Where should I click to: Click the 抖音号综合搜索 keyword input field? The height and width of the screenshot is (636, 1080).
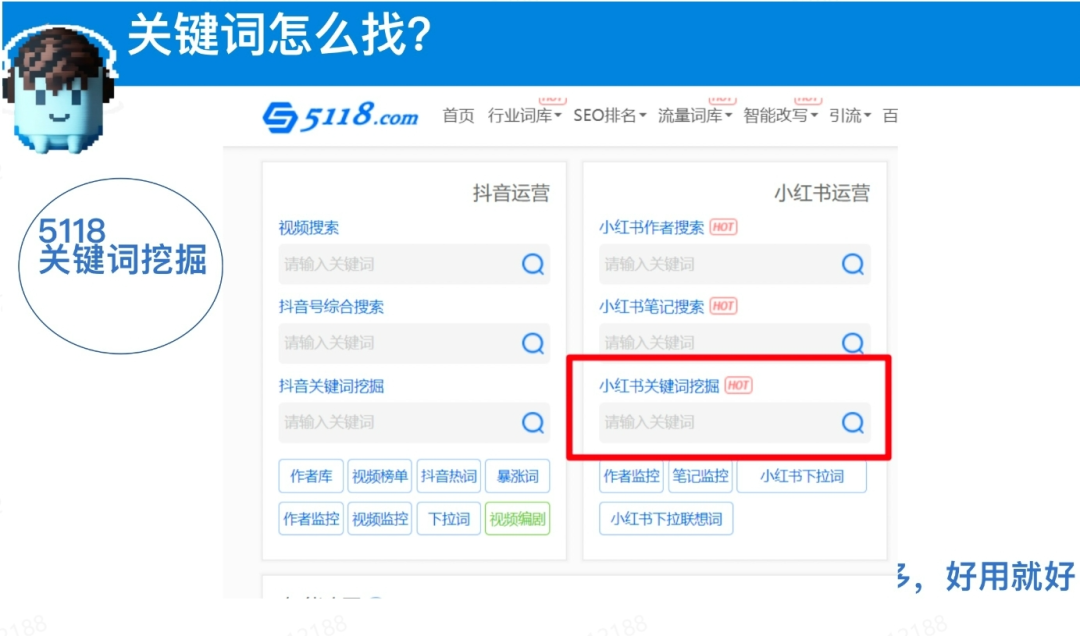(414, 343)
